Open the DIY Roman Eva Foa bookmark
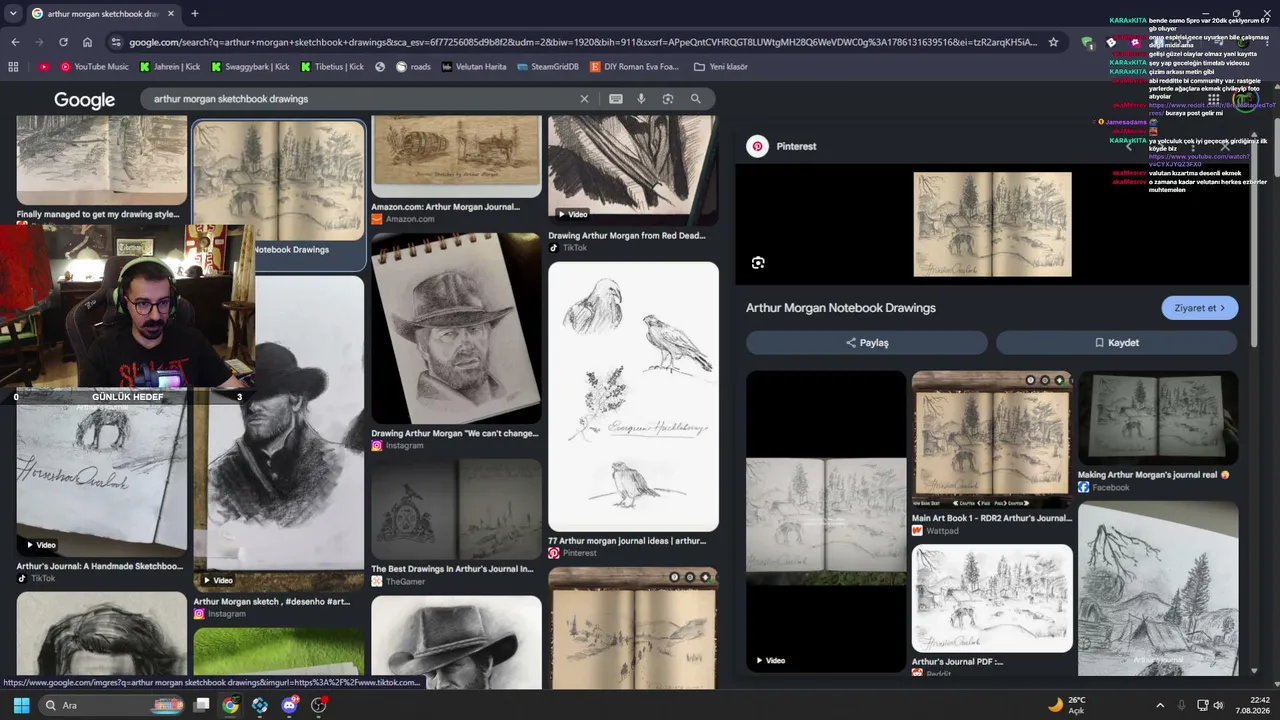The image size is (1280, 720). click(x=634, y=67)
